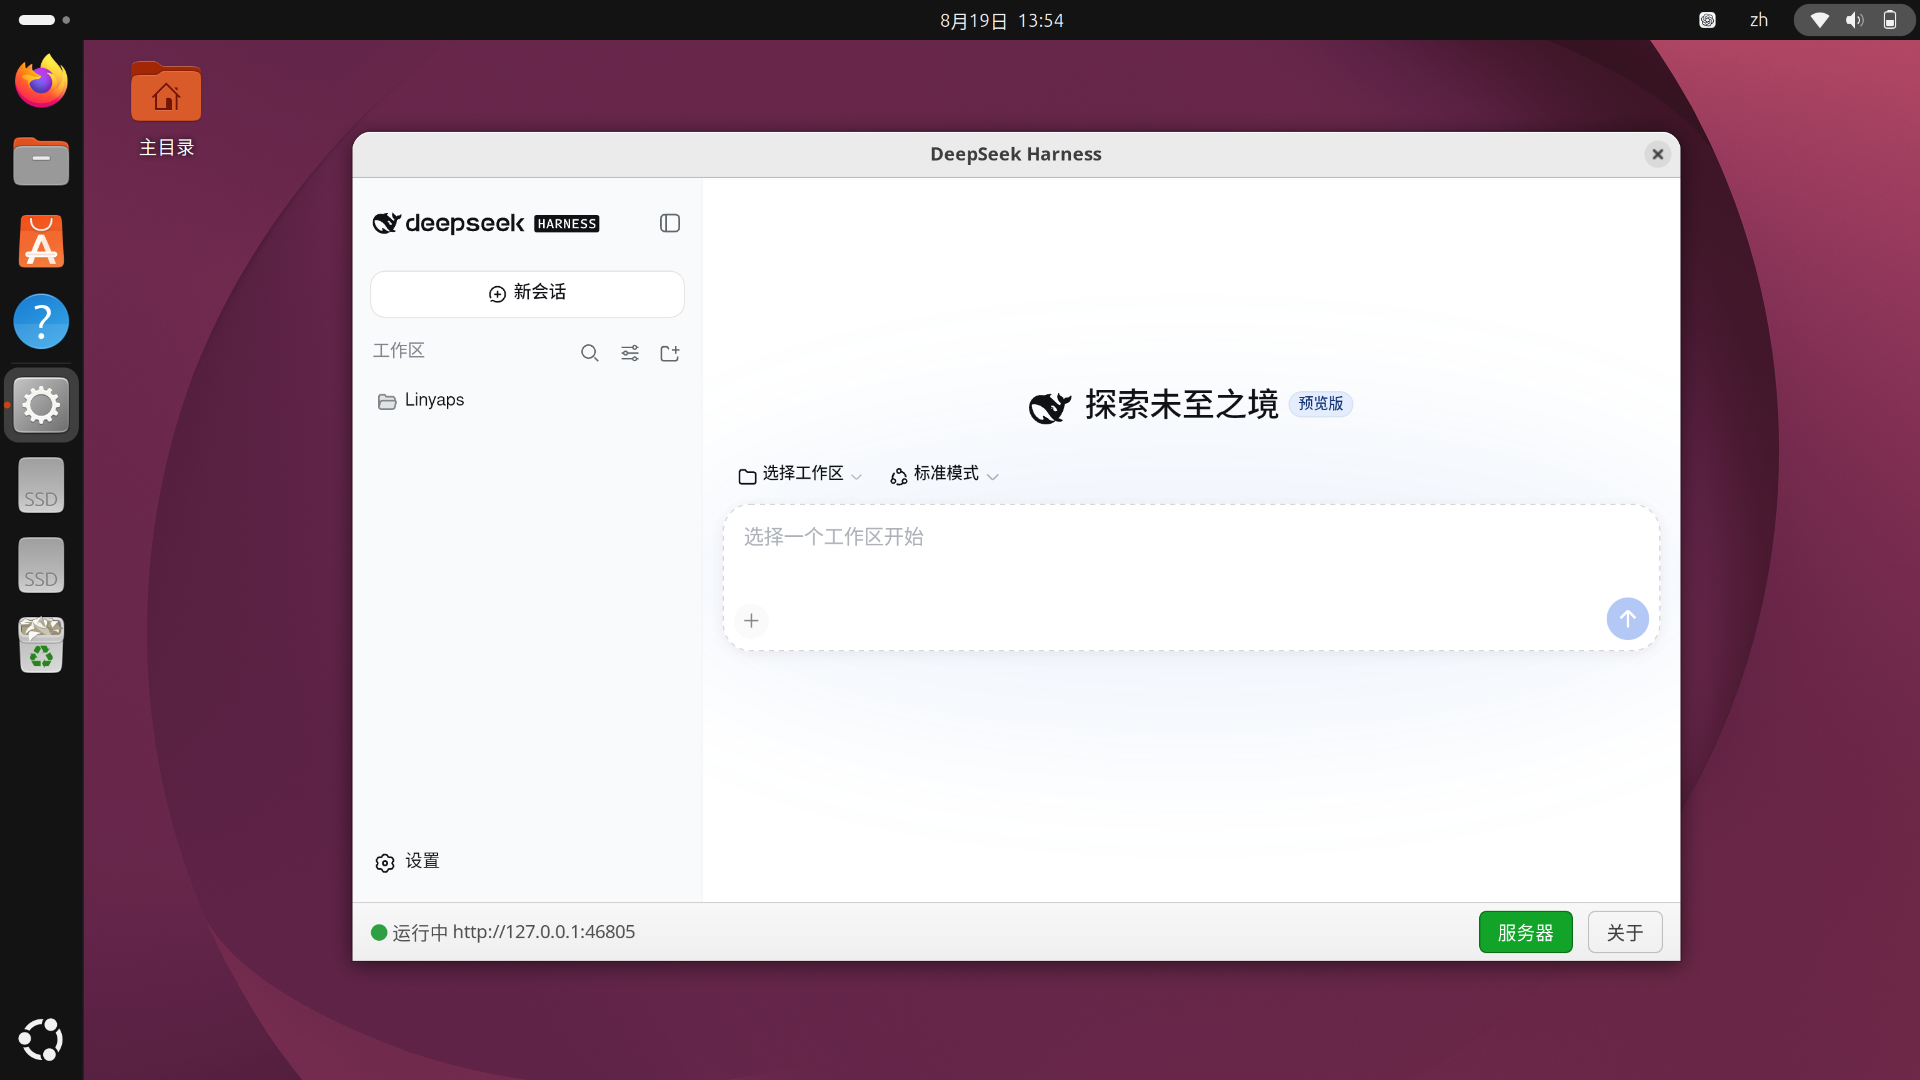1920x1080 pixels.
Task: Open the 关于 dialog
Action: click(1625, 932)
